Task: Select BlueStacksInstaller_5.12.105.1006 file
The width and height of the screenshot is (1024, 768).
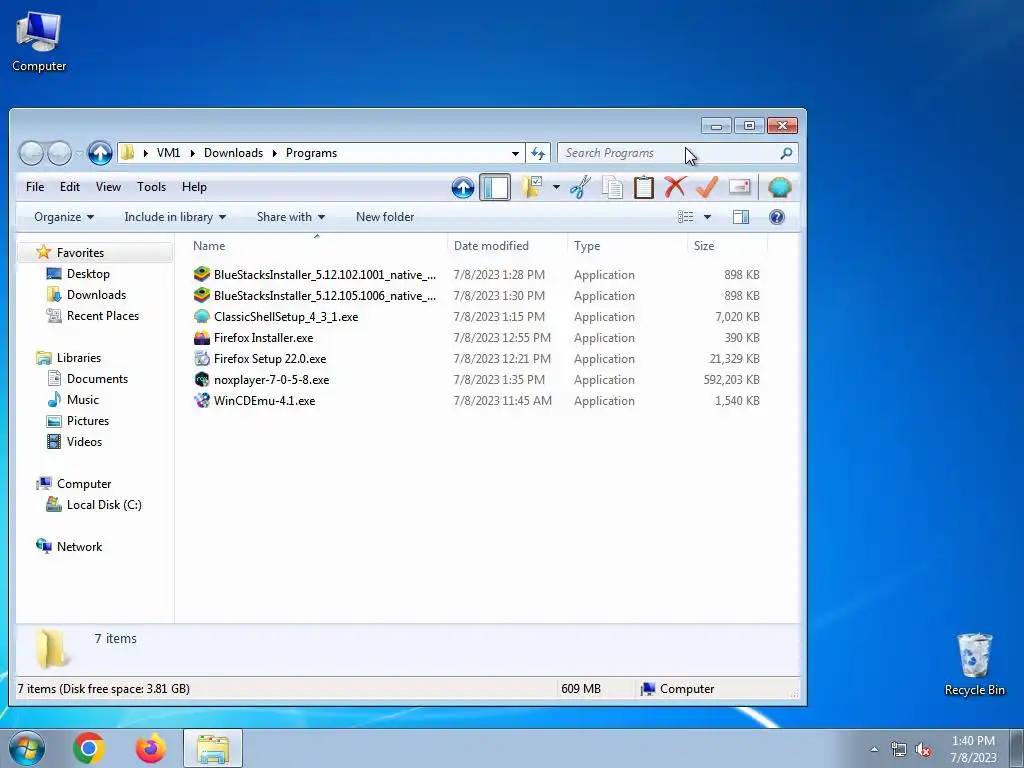Action: (315, 296)
